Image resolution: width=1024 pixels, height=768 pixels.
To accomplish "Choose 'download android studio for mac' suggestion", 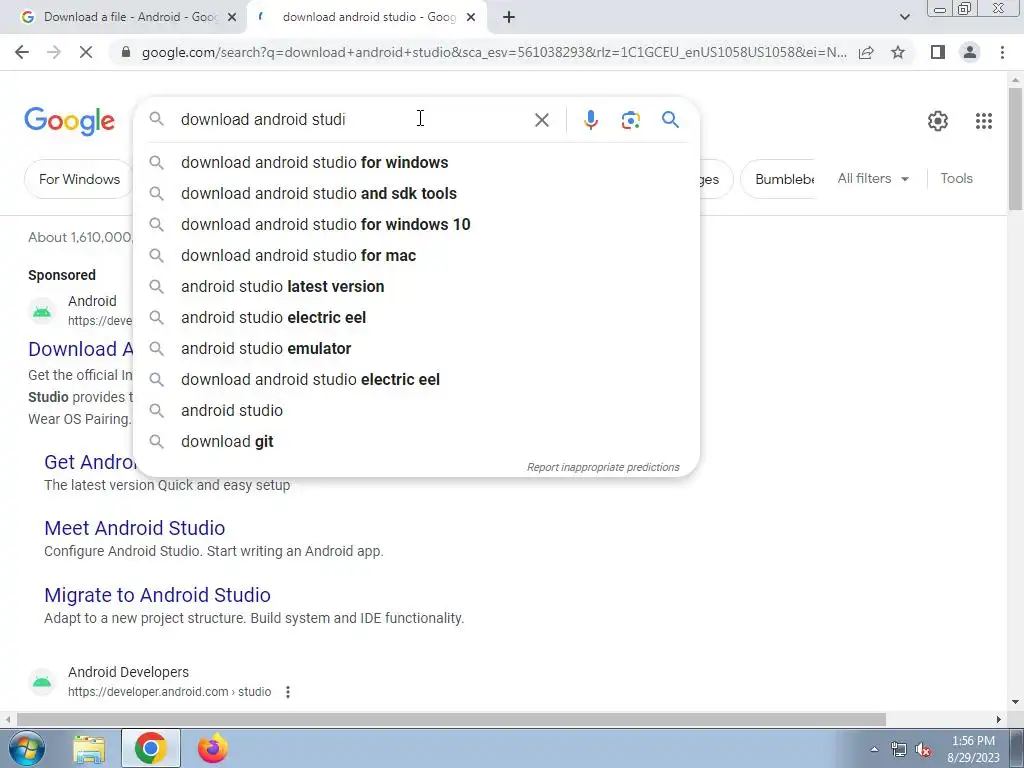I will coord(416,255).
